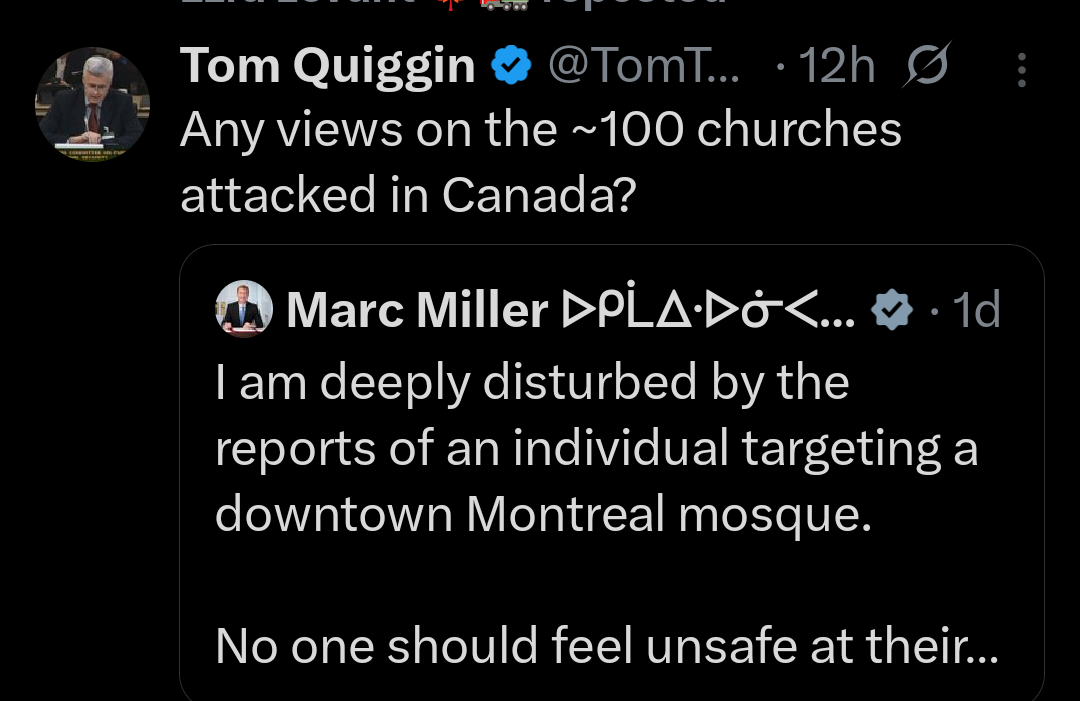Click the 12h timestamp on Tom Quiggin's tweet
This screenshot has width=1080, height=701.
[x=836, y=64]
